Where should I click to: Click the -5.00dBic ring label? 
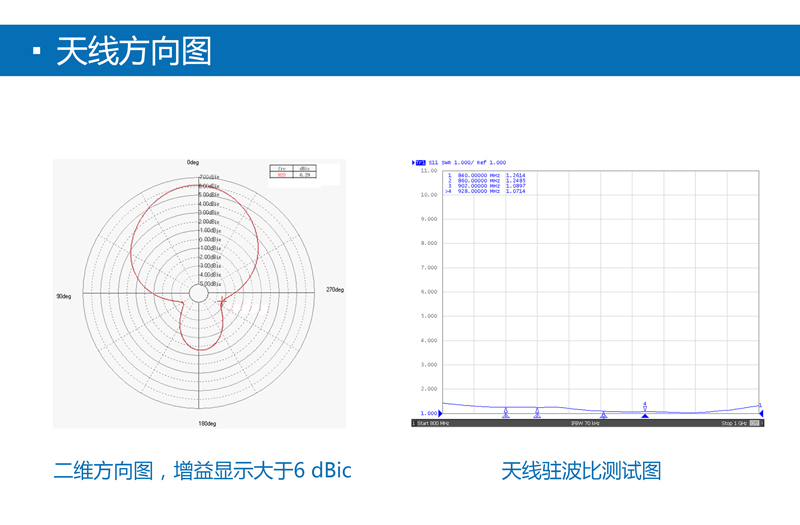pyautogui.click(x=210, y=284)
